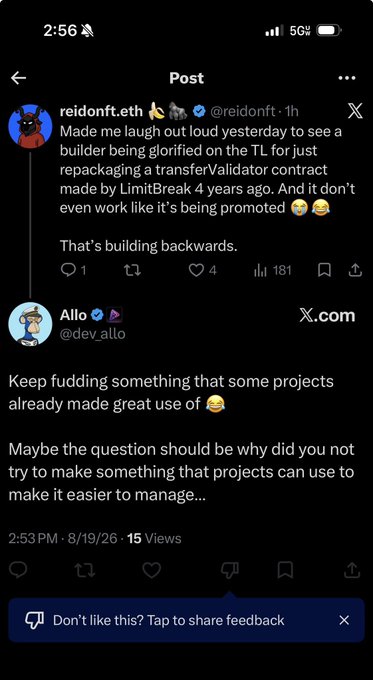Bookmark reidonft.eth's post
Screen dimensions: 373x680
tap(324, 271)
